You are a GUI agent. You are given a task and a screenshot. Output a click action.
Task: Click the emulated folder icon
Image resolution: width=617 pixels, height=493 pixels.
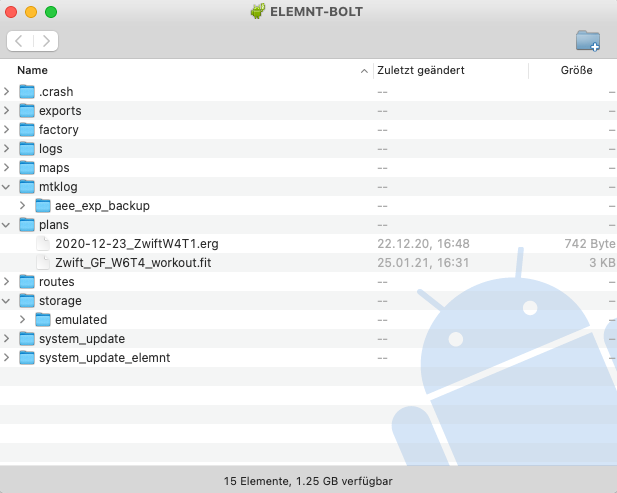click(43, 320)
